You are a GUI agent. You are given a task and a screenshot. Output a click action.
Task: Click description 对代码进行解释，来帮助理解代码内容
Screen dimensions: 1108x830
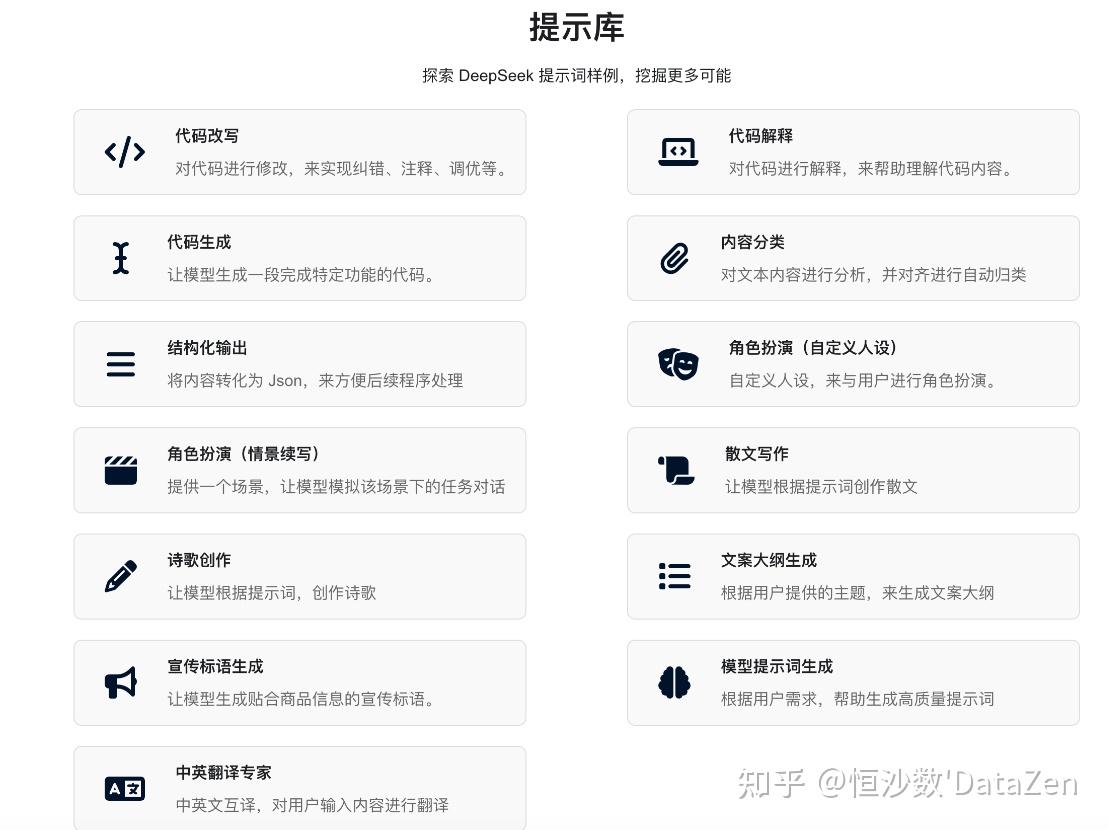coord(871,169)
